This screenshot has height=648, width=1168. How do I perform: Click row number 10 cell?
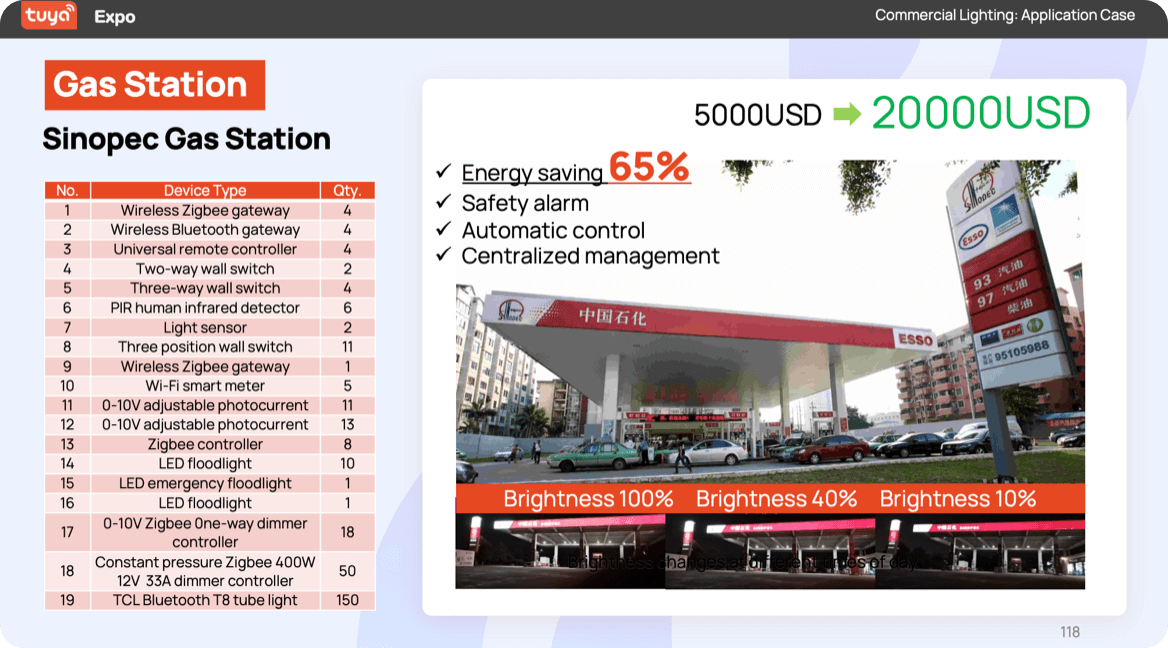click(x=67, y=386)
